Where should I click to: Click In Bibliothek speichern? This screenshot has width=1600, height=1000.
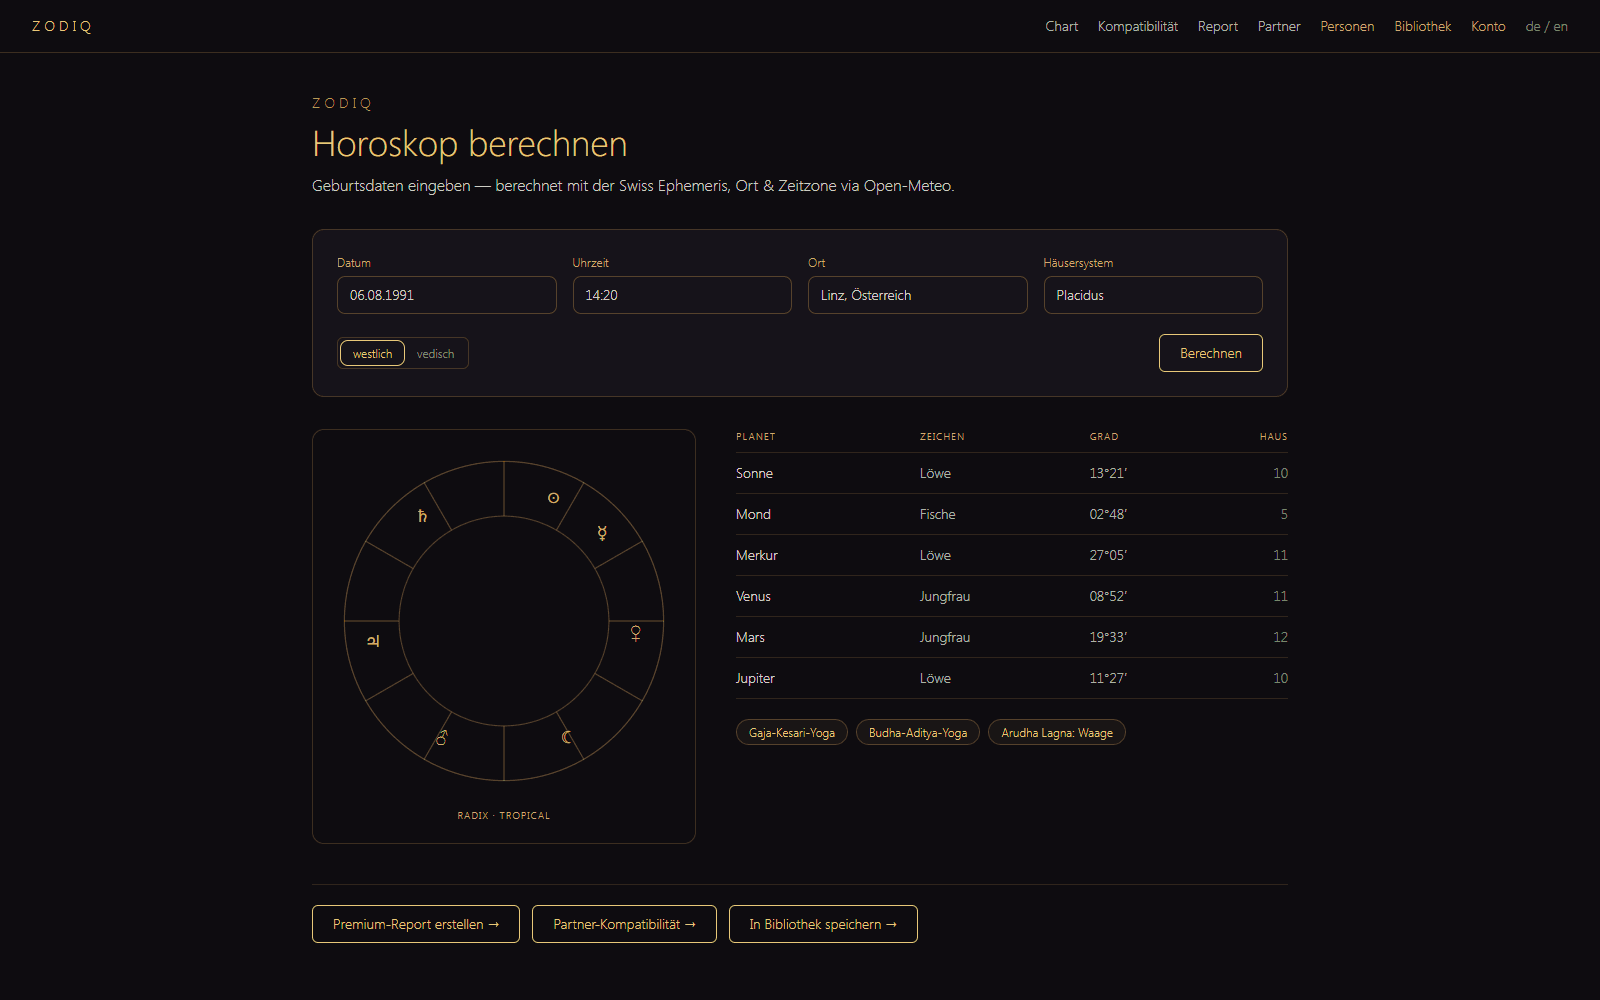[x=823, y=924]
